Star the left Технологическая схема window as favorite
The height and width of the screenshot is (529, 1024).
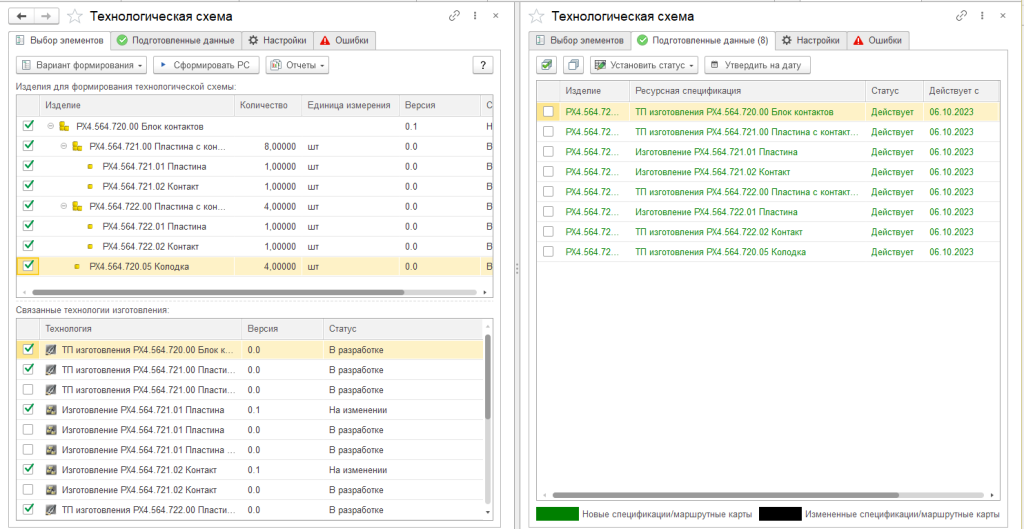74,16
